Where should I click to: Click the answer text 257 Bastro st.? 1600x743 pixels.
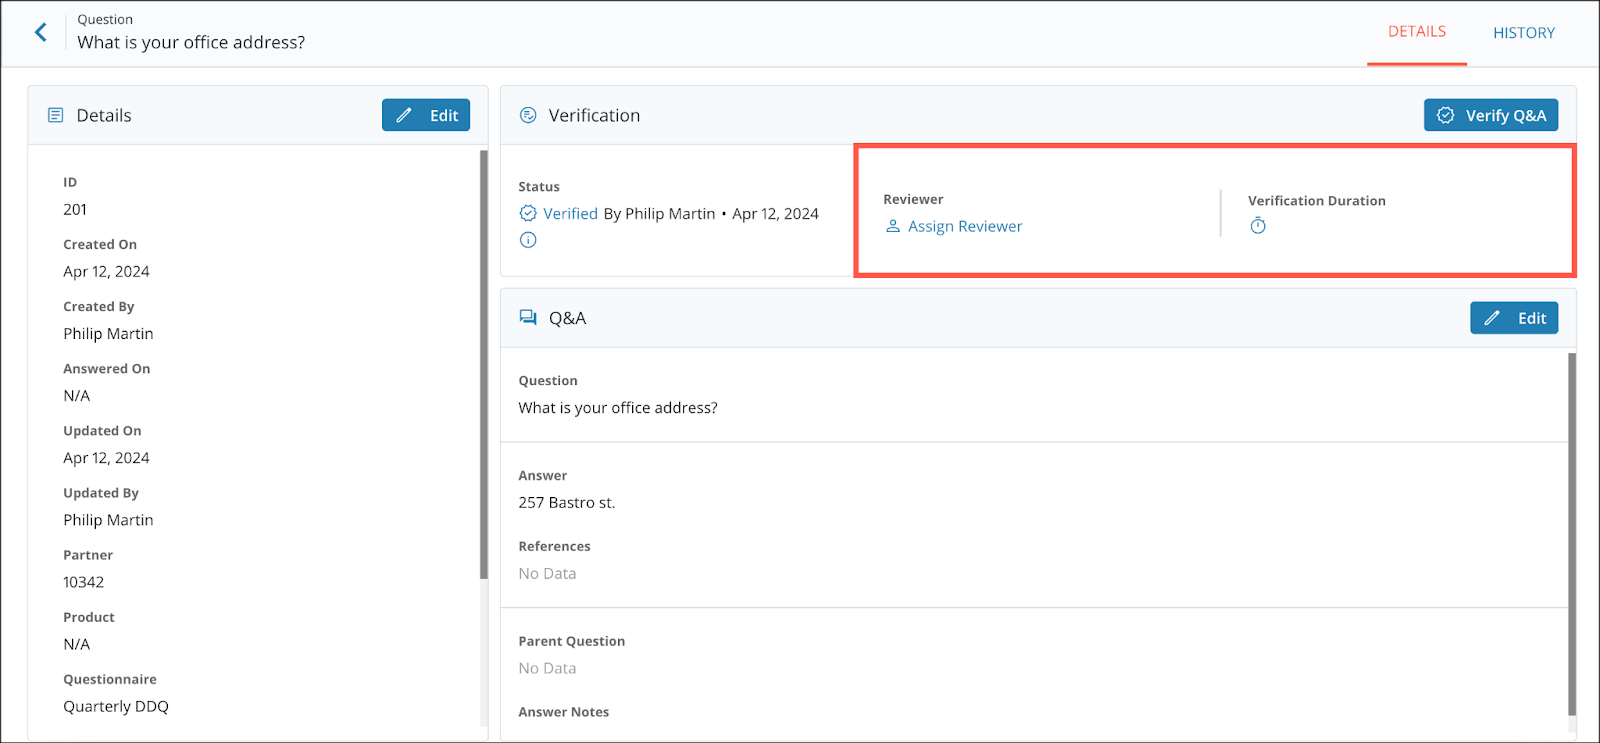pyautogui.click(x=567, y=502)
